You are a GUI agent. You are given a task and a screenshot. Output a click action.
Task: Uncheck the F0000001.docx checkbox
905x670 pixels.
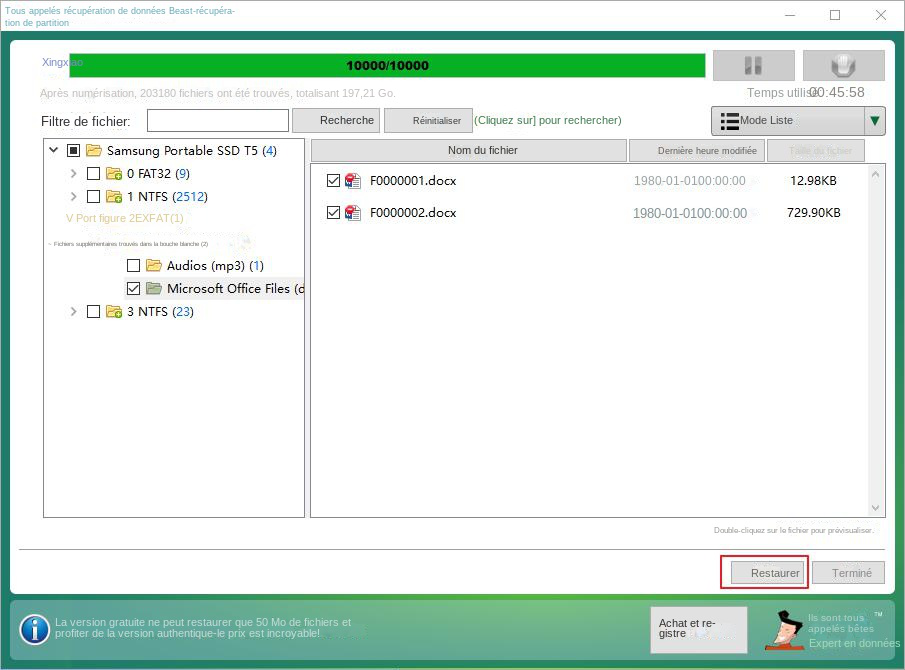334,181
